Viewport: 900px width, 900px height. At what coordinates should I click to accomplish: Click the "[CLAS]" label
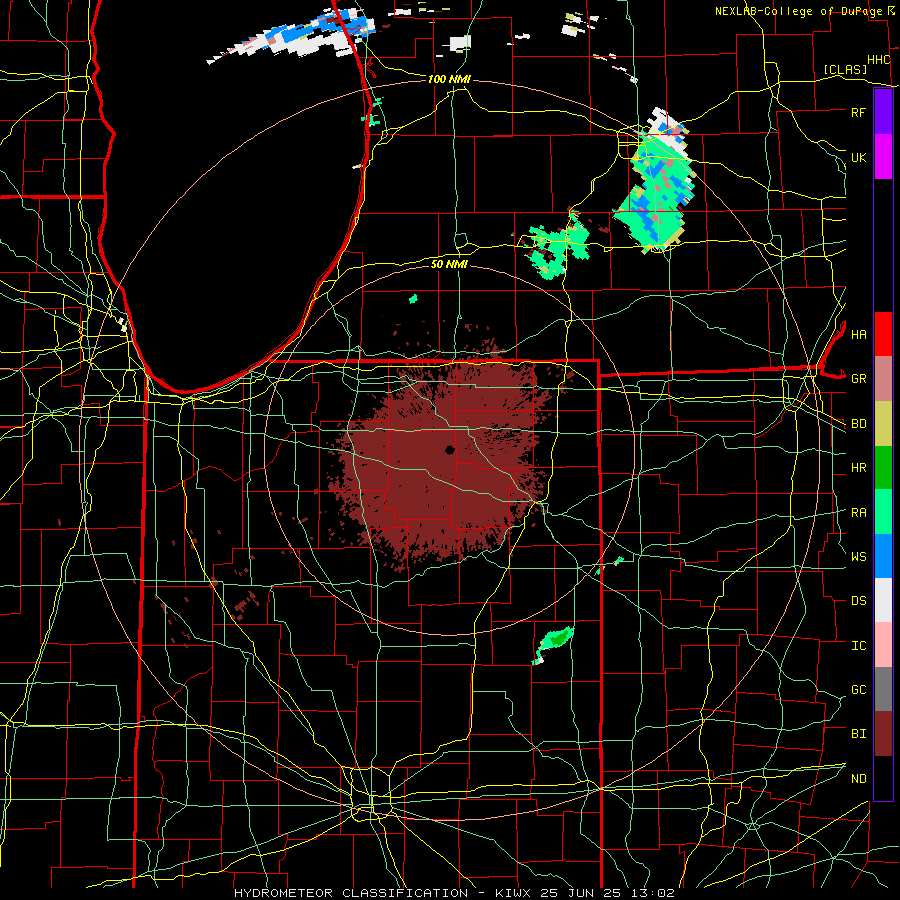coord(845,69)
